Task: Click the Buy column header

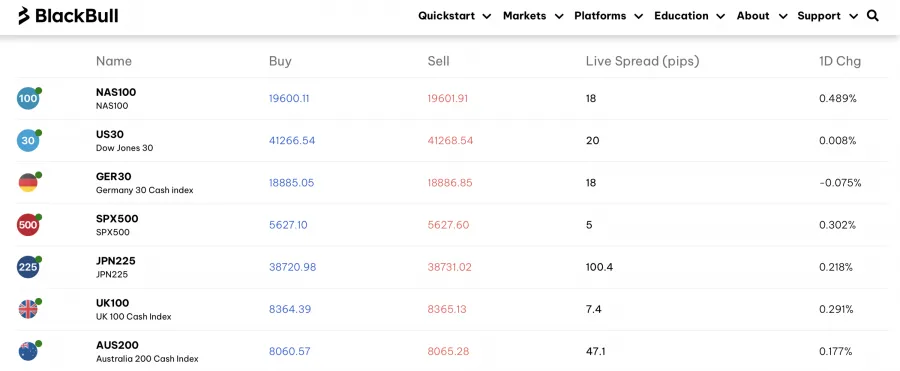Action: (x=280, y=61)
